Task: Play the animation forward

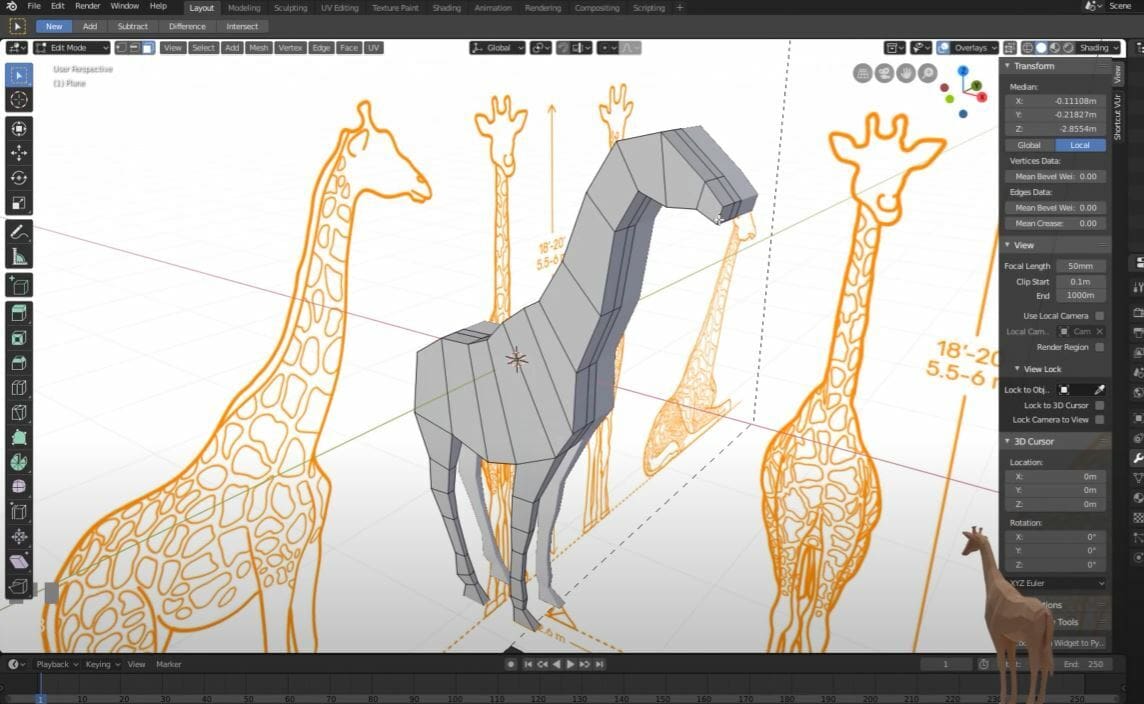Action: (570, 664)
